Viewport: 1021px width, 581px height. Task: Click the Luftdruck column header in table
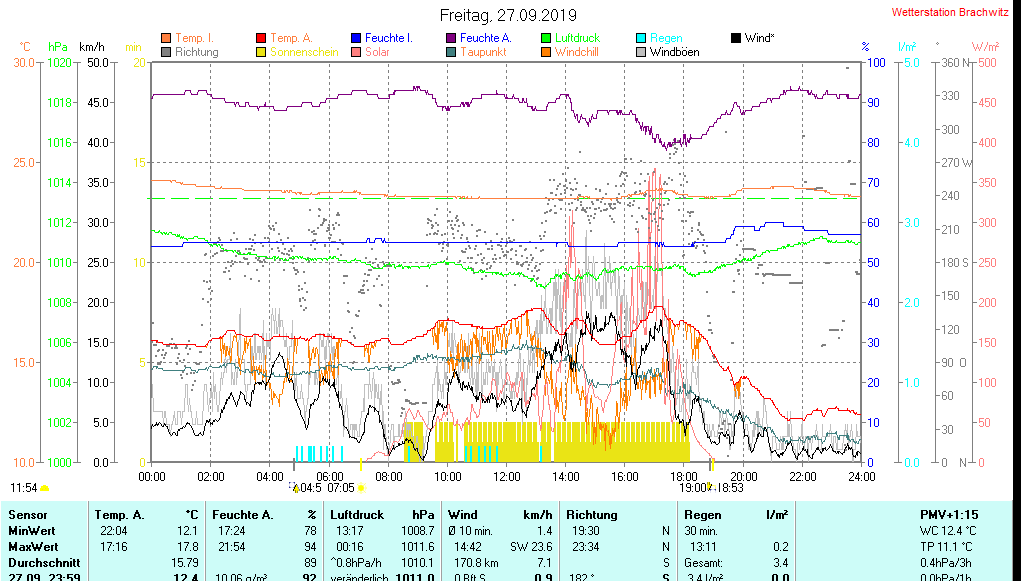[355, 515]
